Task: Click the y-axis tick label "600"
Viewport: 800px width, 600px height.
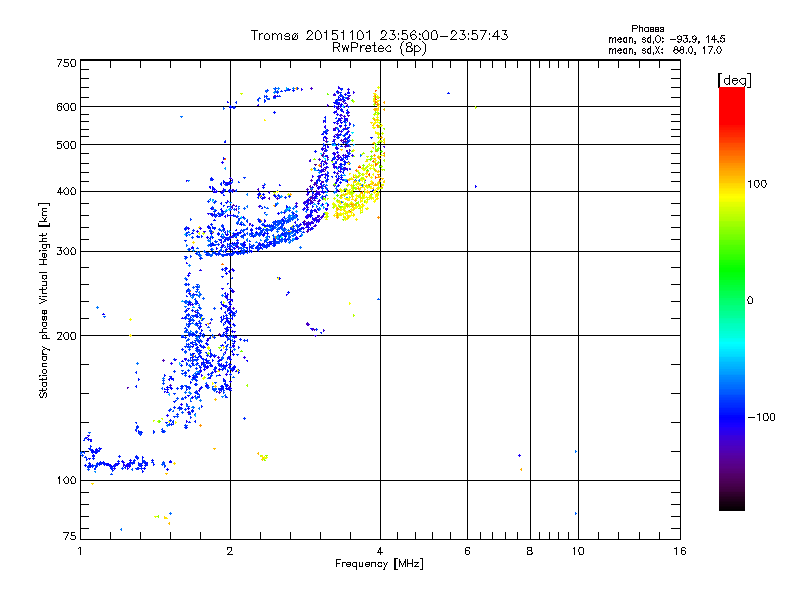Action: [66, 107]
